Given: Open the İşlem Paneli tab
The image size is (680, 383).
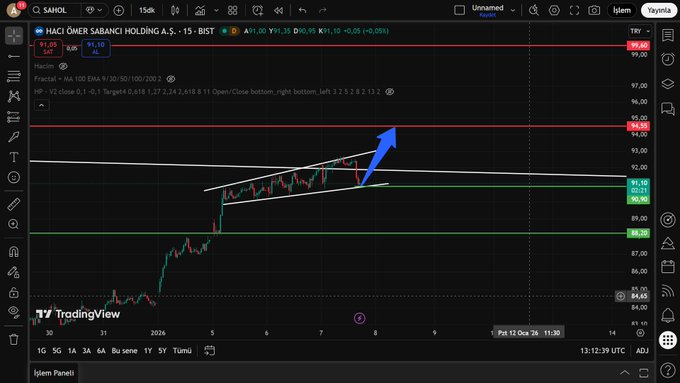Looking at the screenshot, I should [x=54, y=373].
